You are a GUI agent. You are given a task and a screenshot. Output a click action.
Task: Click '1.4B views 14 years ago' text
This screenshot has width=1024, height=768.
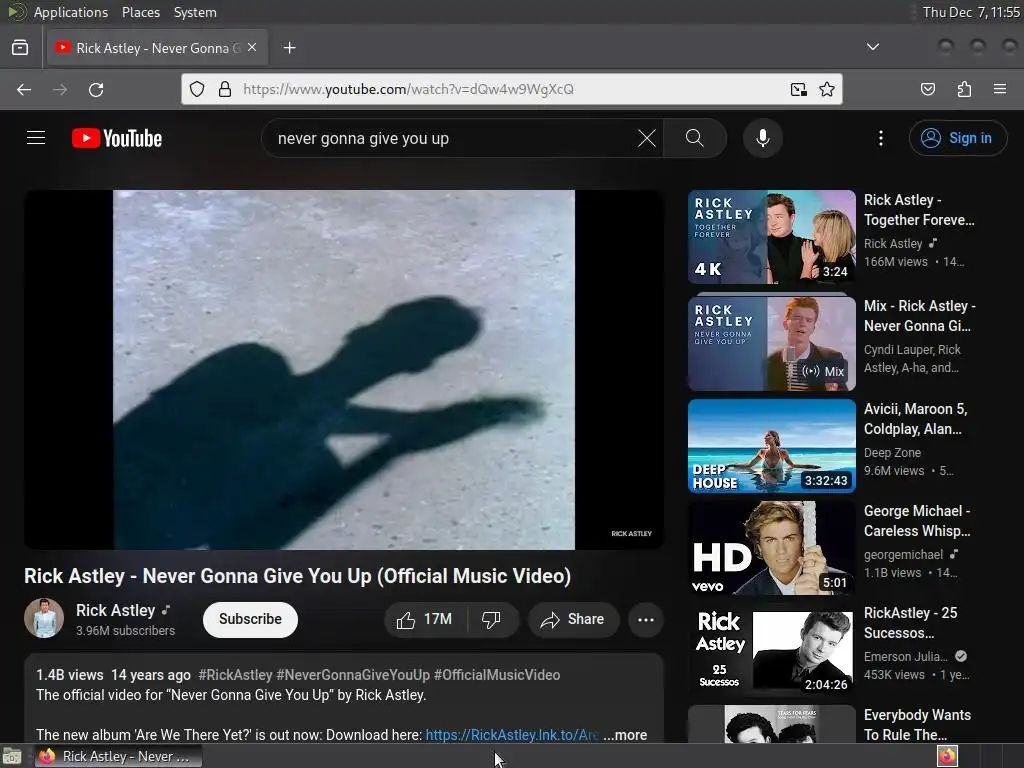pyautogui.click(x=113, y=675)
